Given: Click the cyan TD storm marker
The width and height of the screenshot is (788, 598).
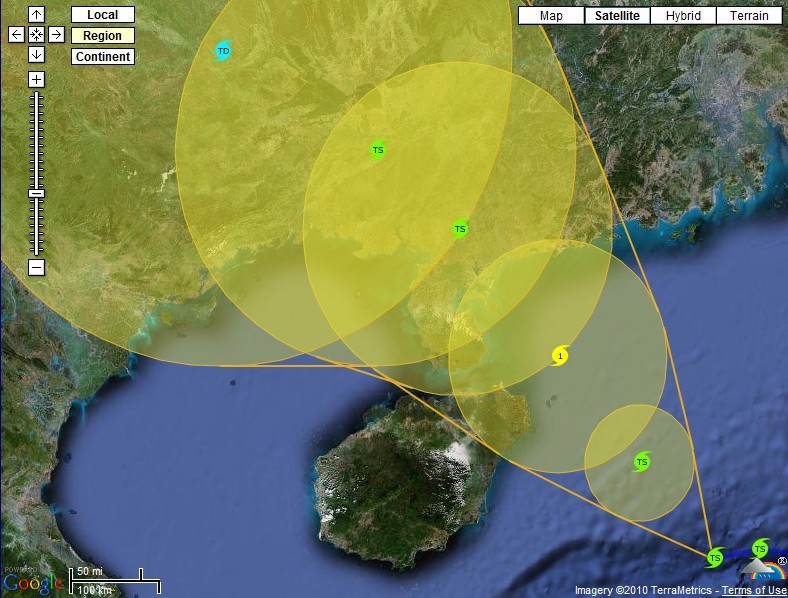Looking at the screenshot, I should pyautogui.click(x=223, y=51).
